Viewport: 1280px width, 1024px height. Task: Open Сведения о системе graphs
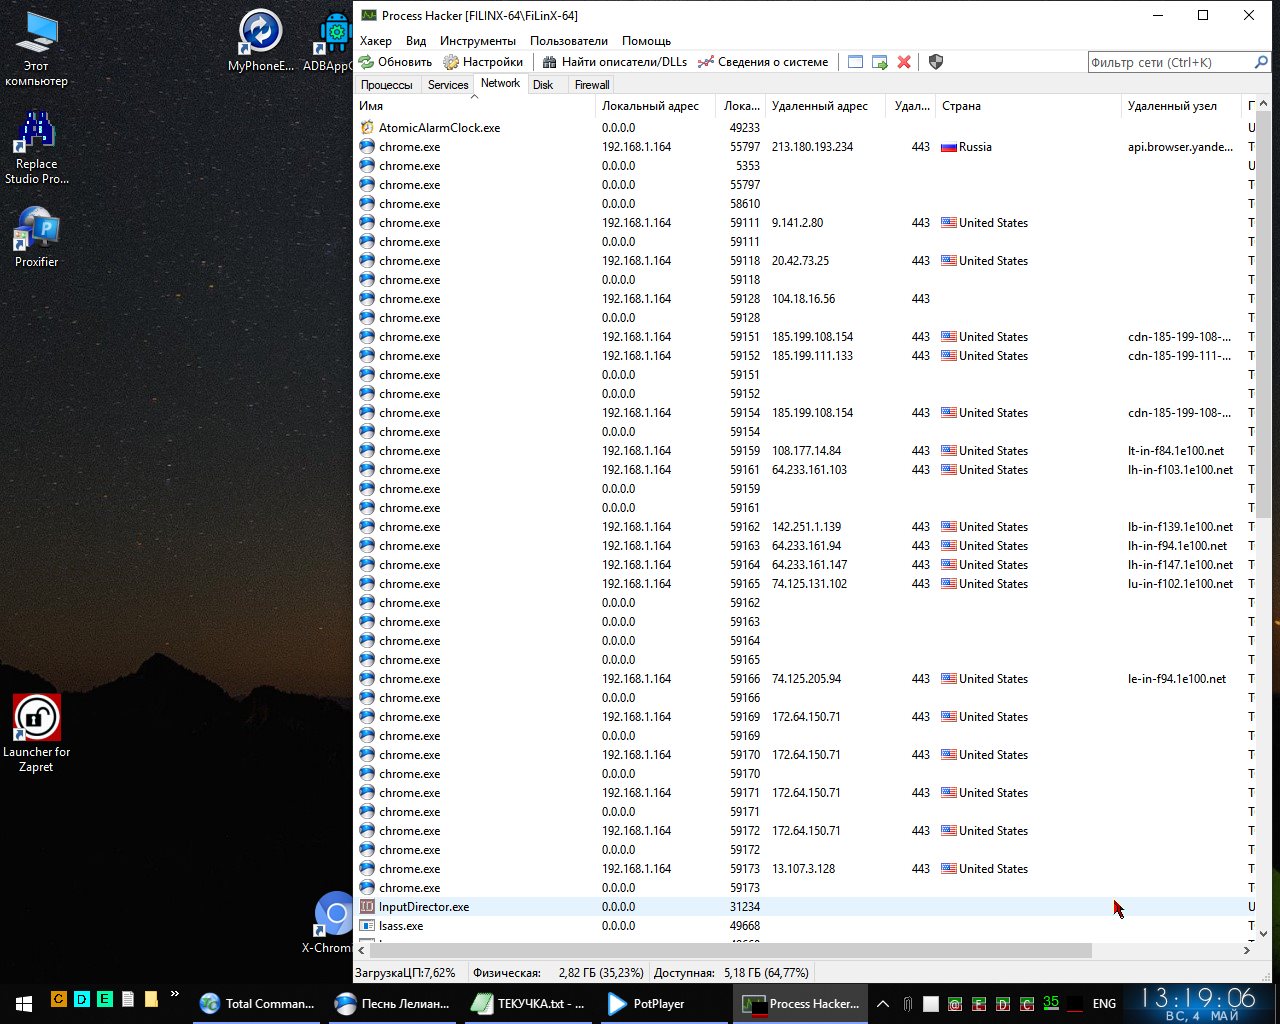click(763, 62)
